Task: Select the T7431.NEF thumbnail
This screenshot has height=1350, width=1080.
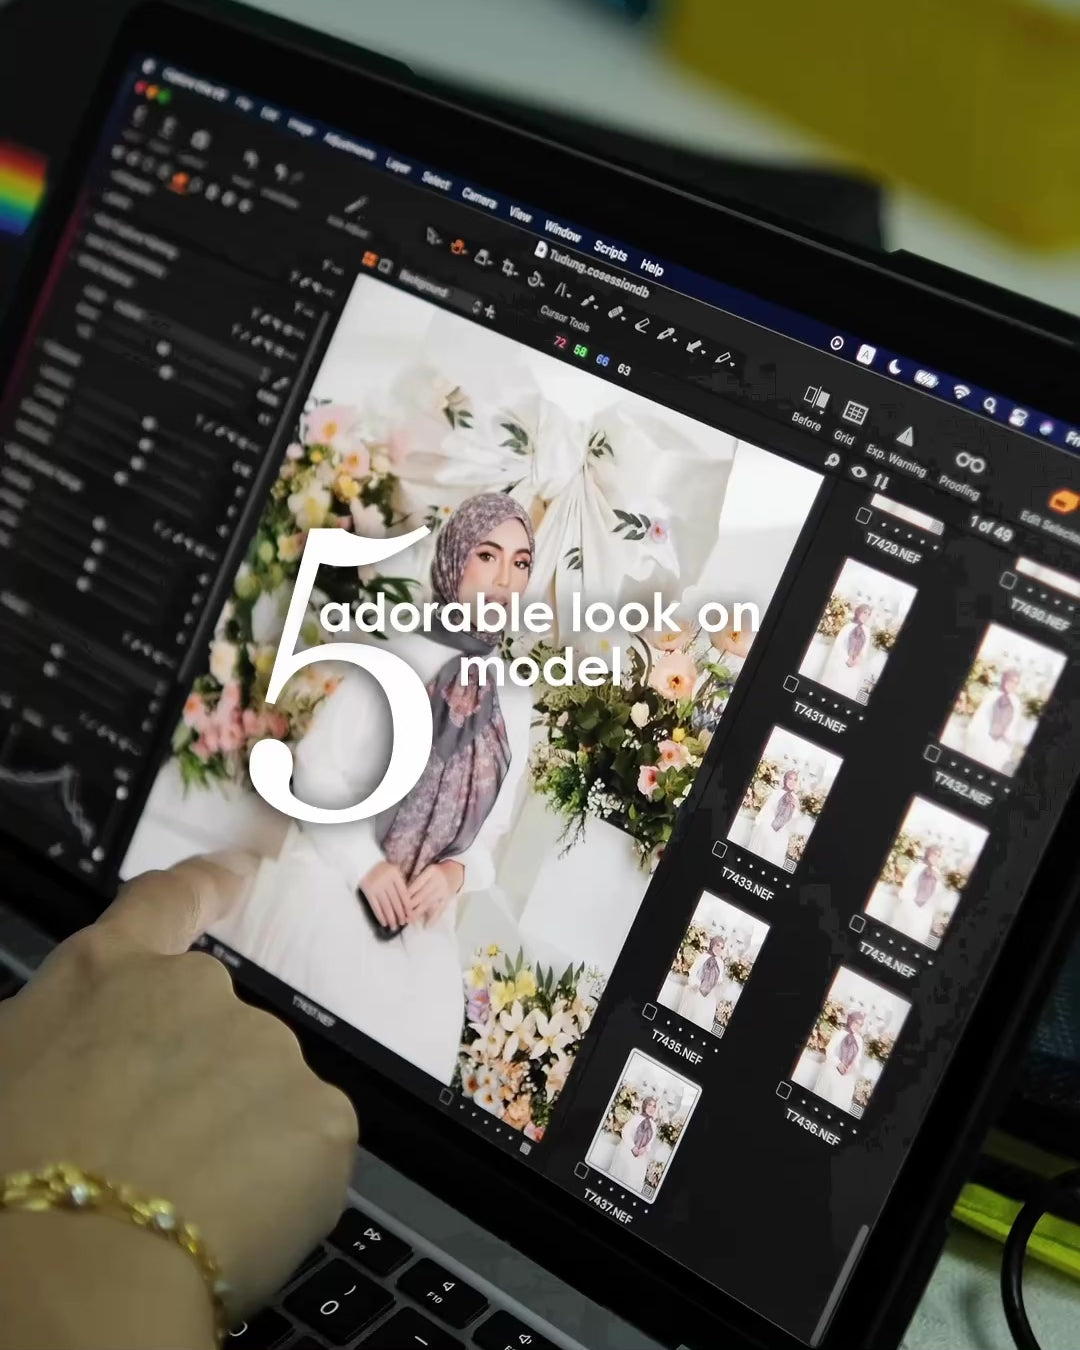Action: click(857, 629)
